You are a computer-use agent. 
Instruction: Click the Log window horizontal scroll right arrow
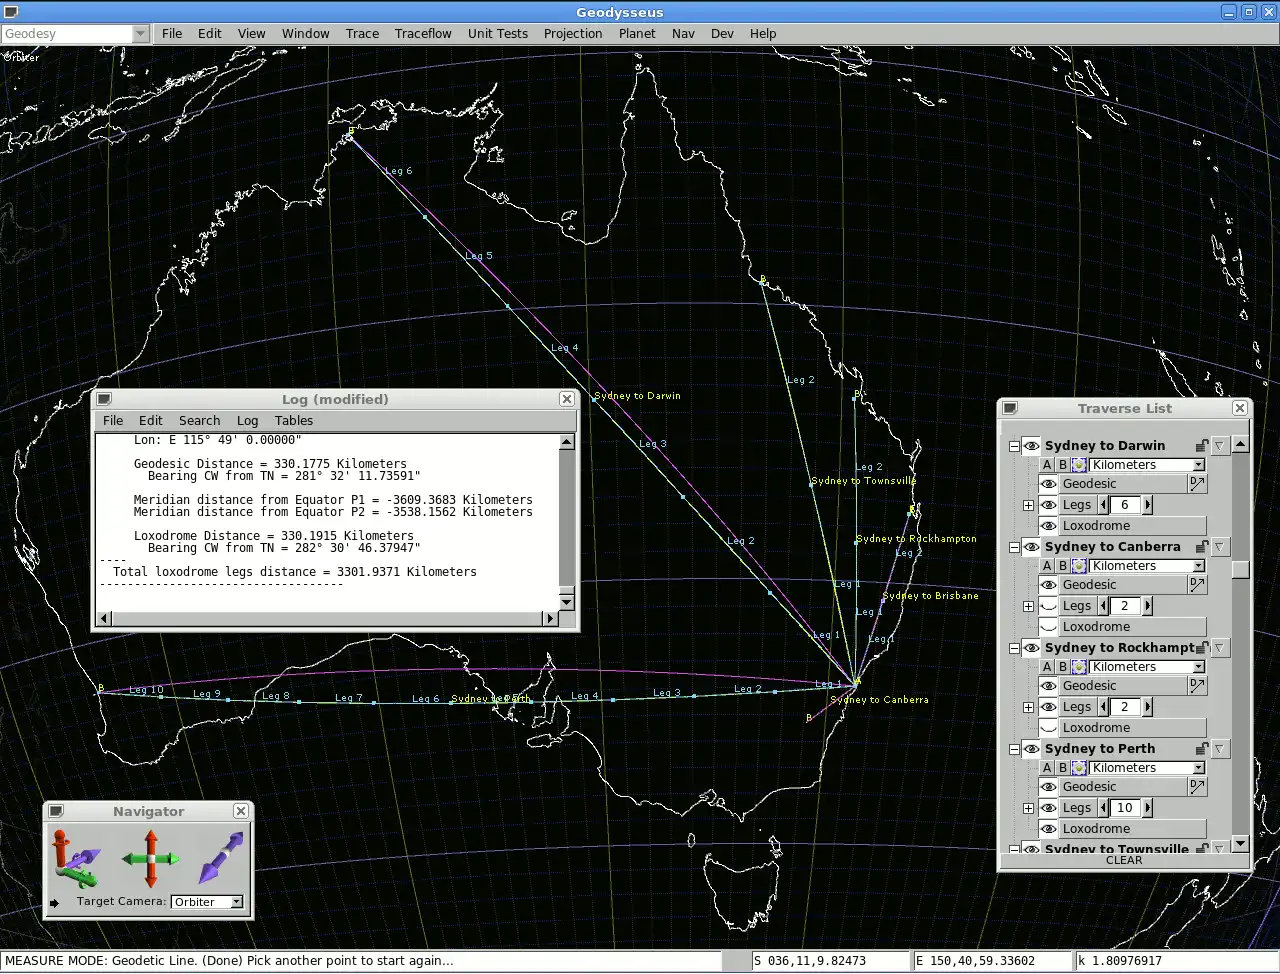(x=550, y=619)
